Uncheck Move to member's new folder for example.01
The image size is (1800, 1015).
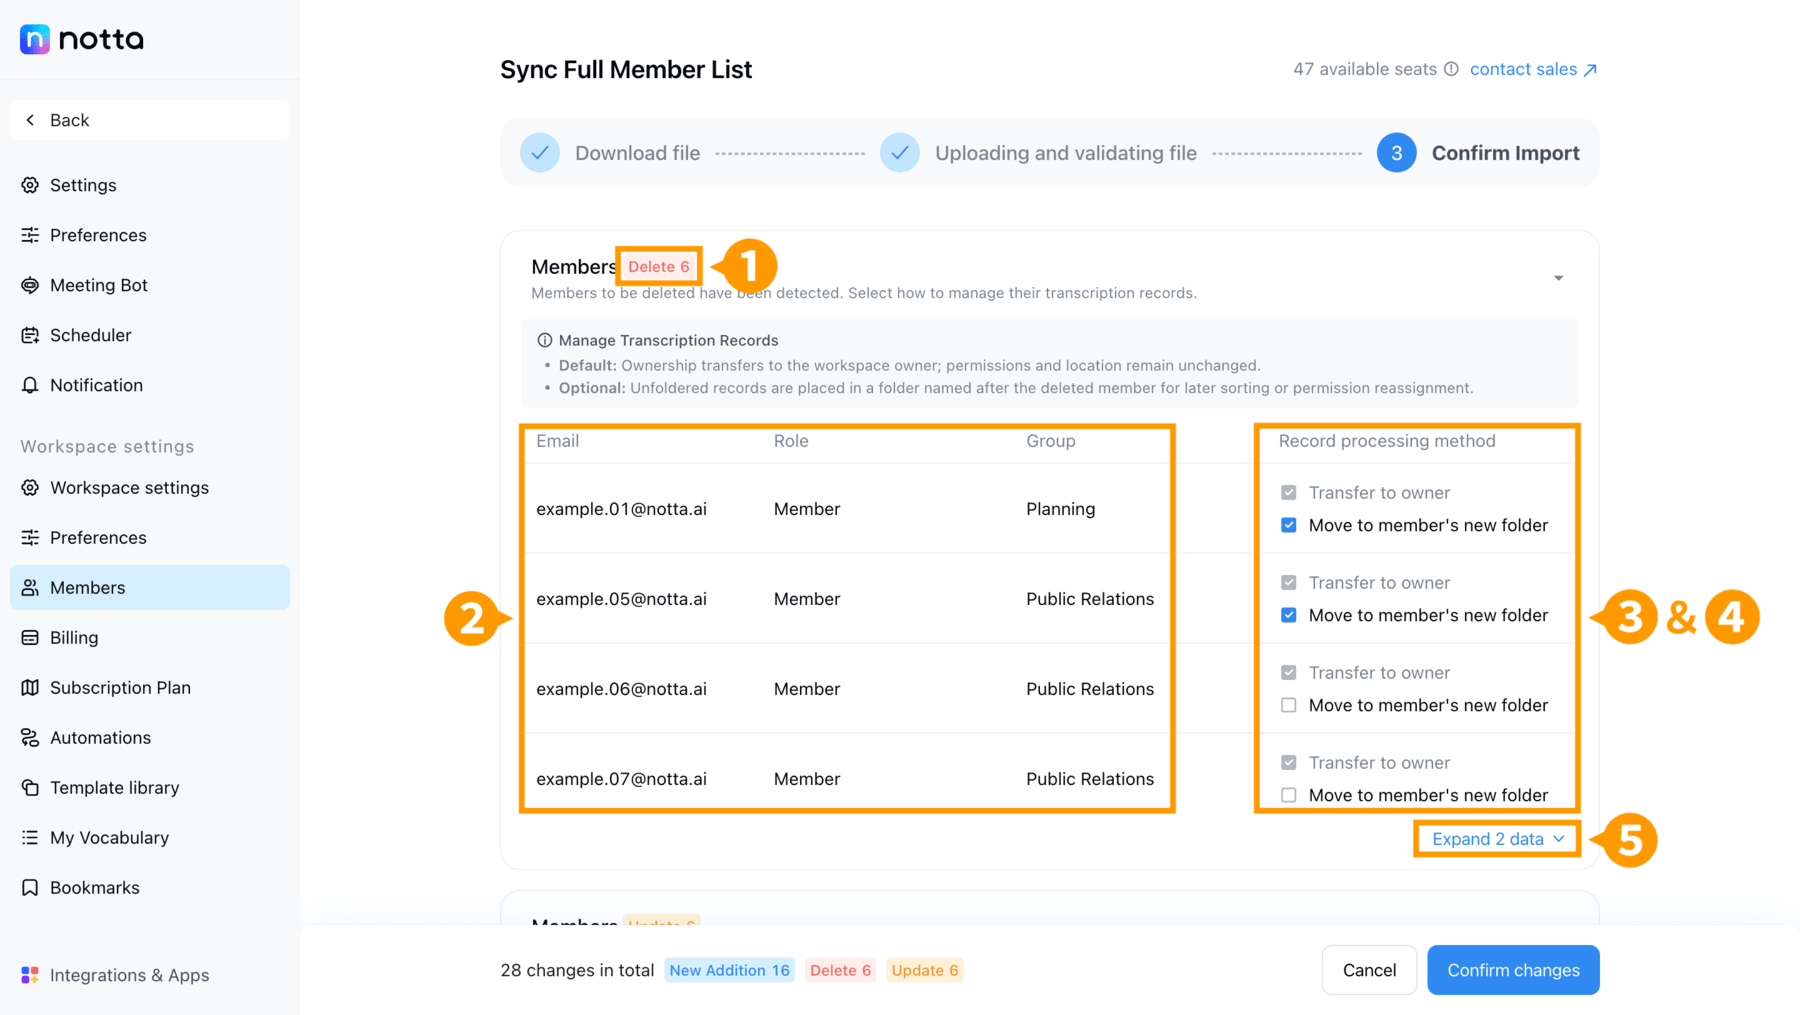pos(1289,525)
